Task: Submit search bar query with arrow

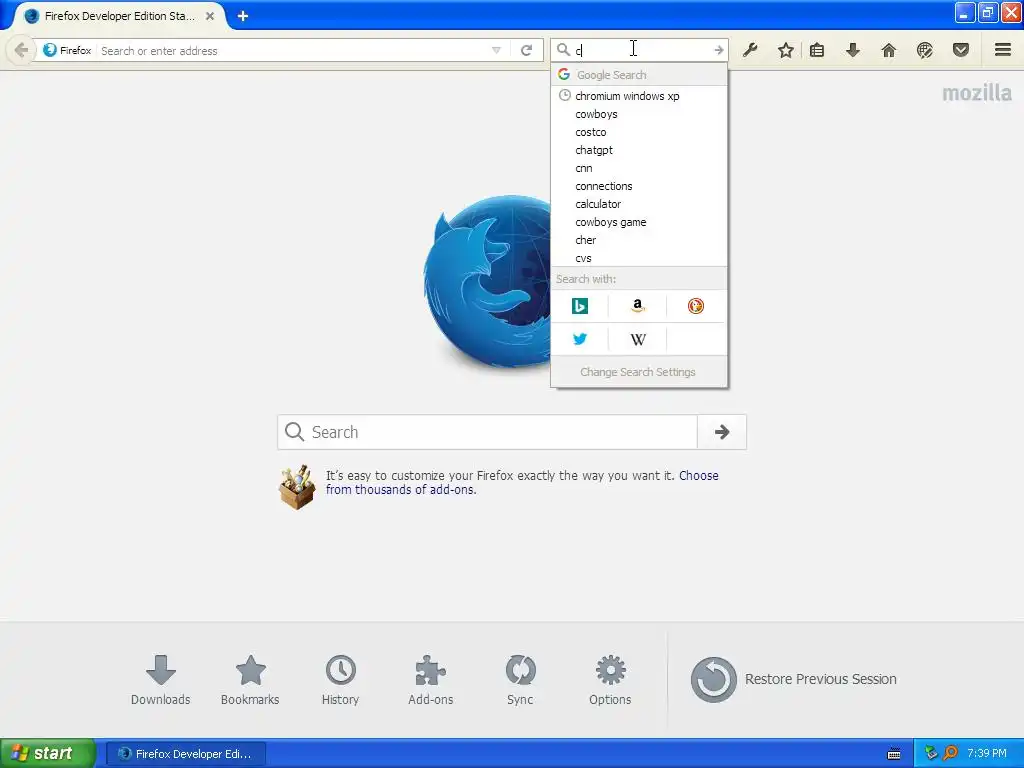Action: coord(718,50)
